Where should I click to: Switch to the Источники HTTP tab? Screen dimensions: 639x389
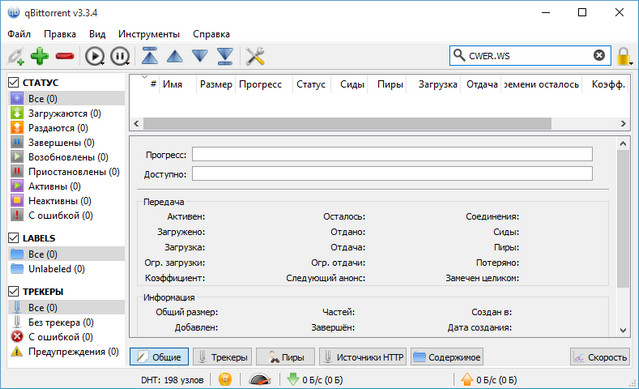tap(363, 357)
